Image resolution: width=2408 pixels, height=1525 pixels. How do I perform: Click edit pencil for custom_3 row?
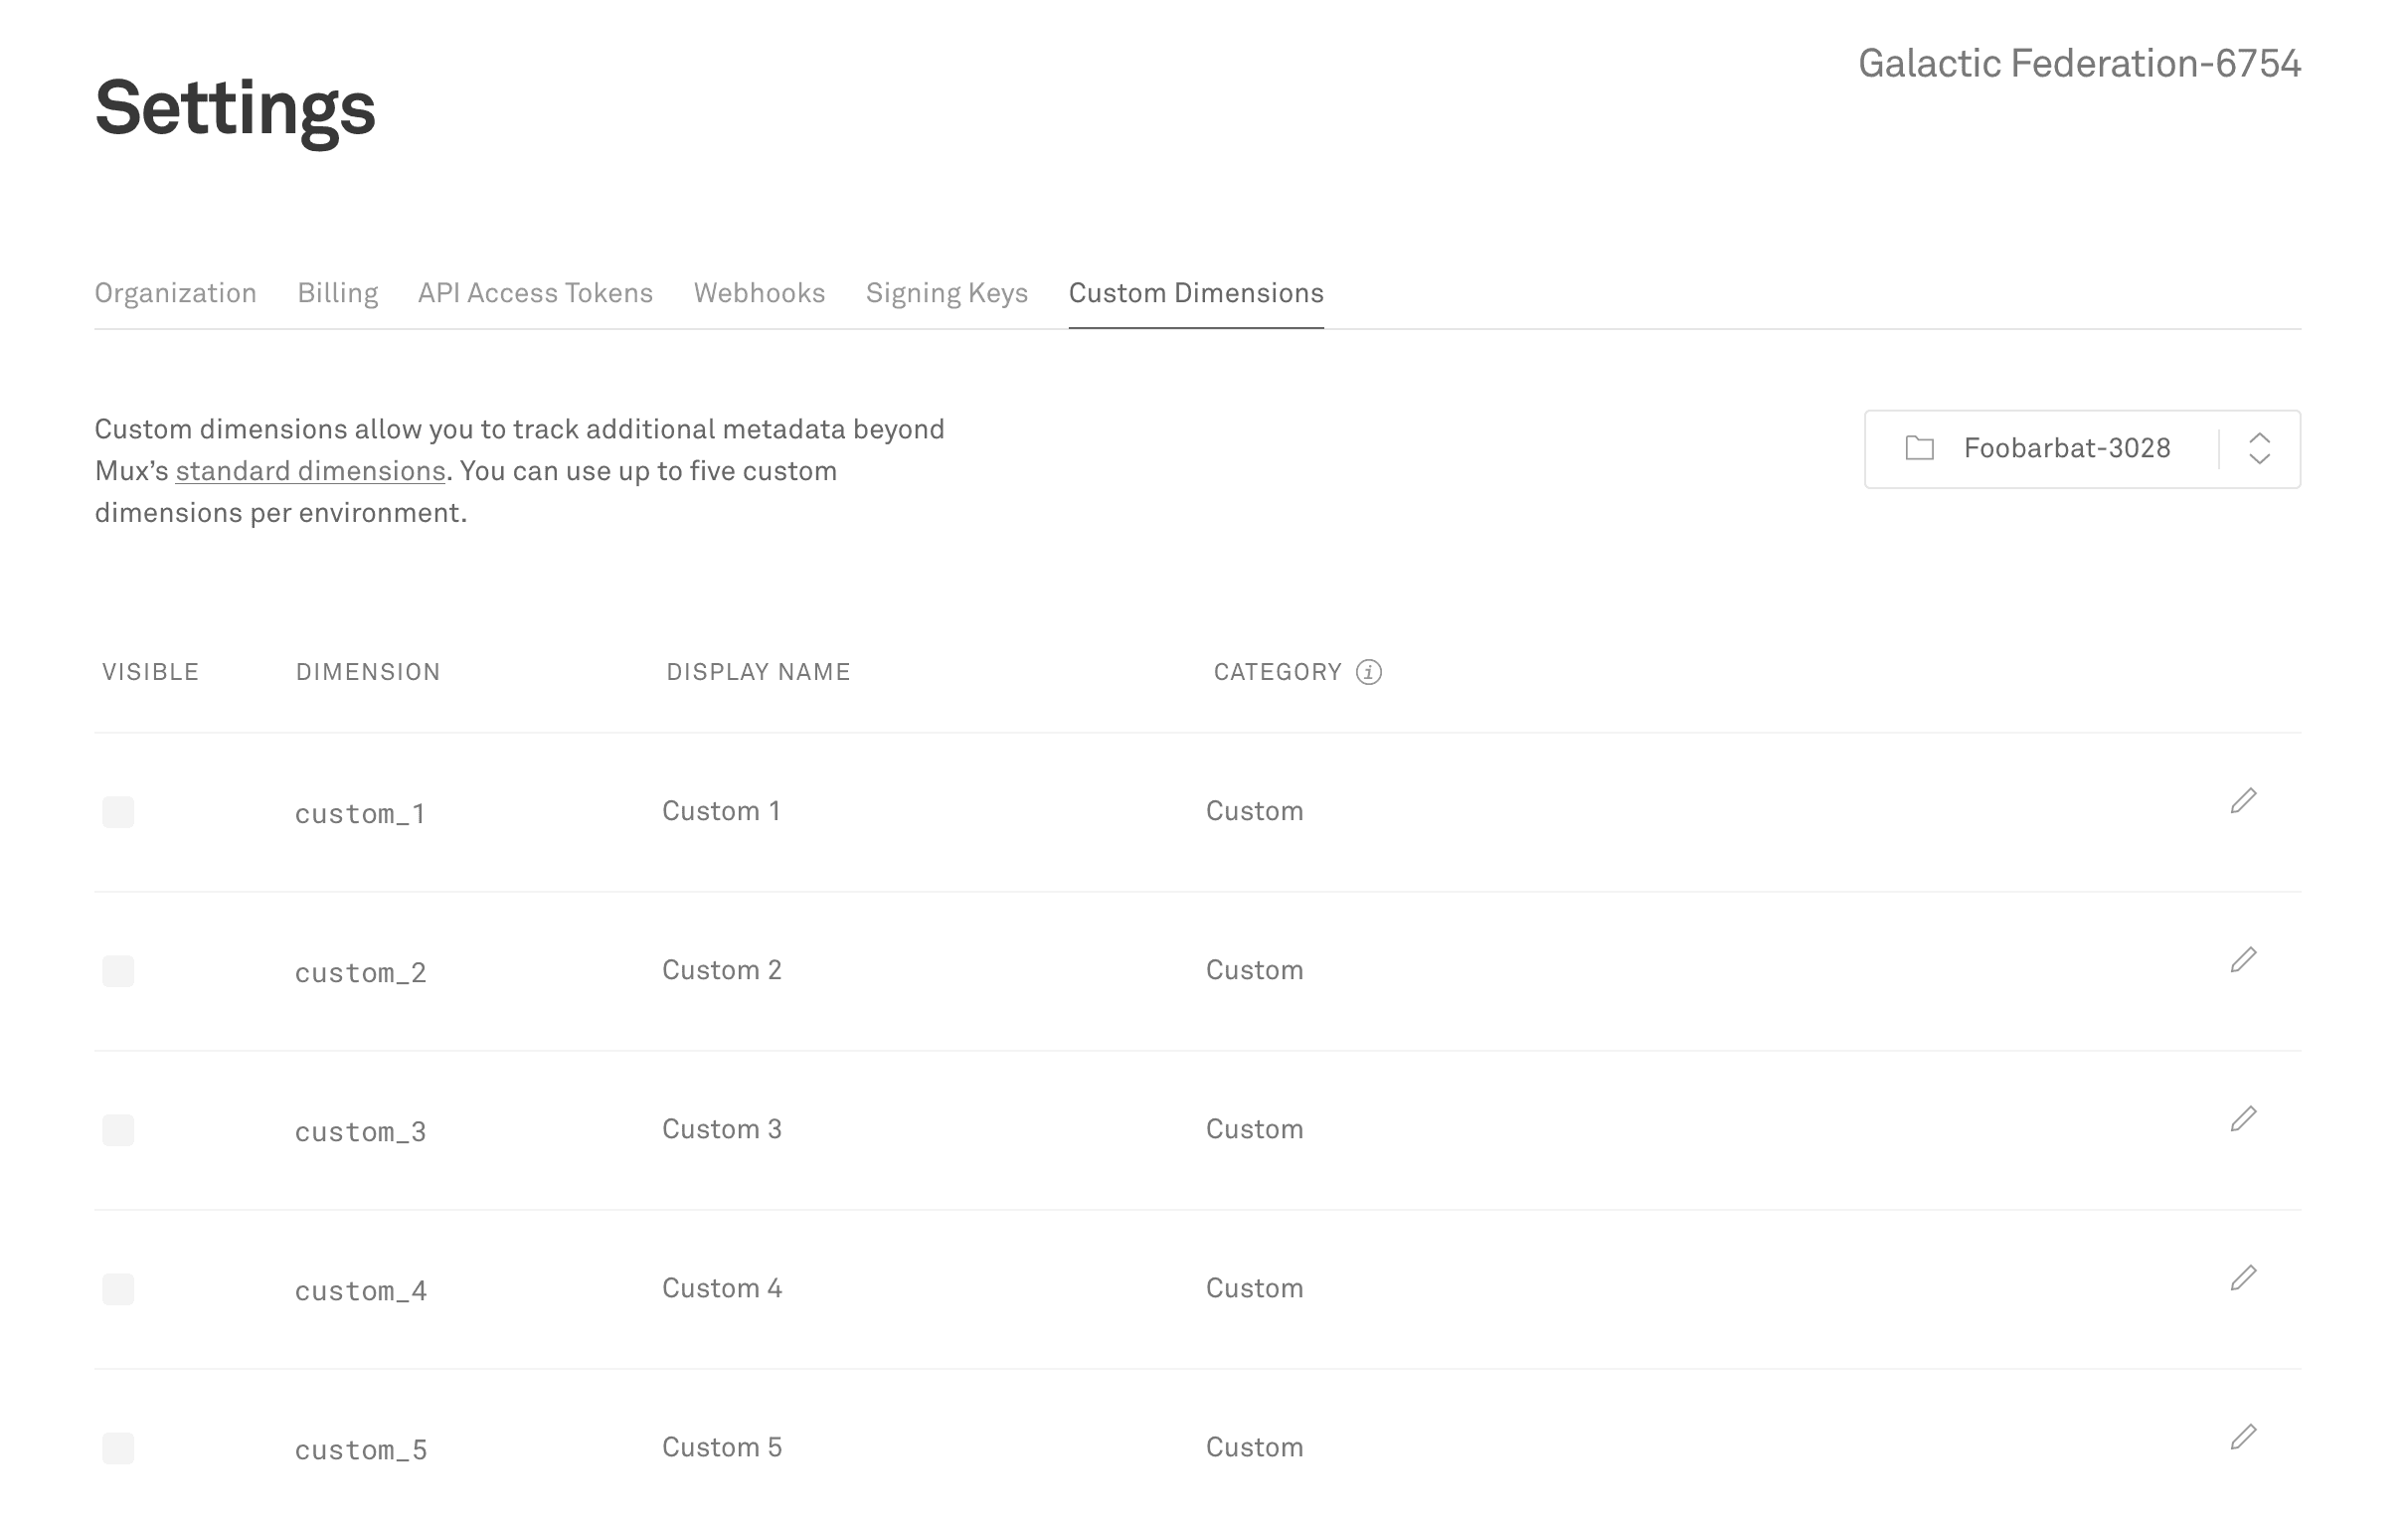(x=2243, y=1119)
